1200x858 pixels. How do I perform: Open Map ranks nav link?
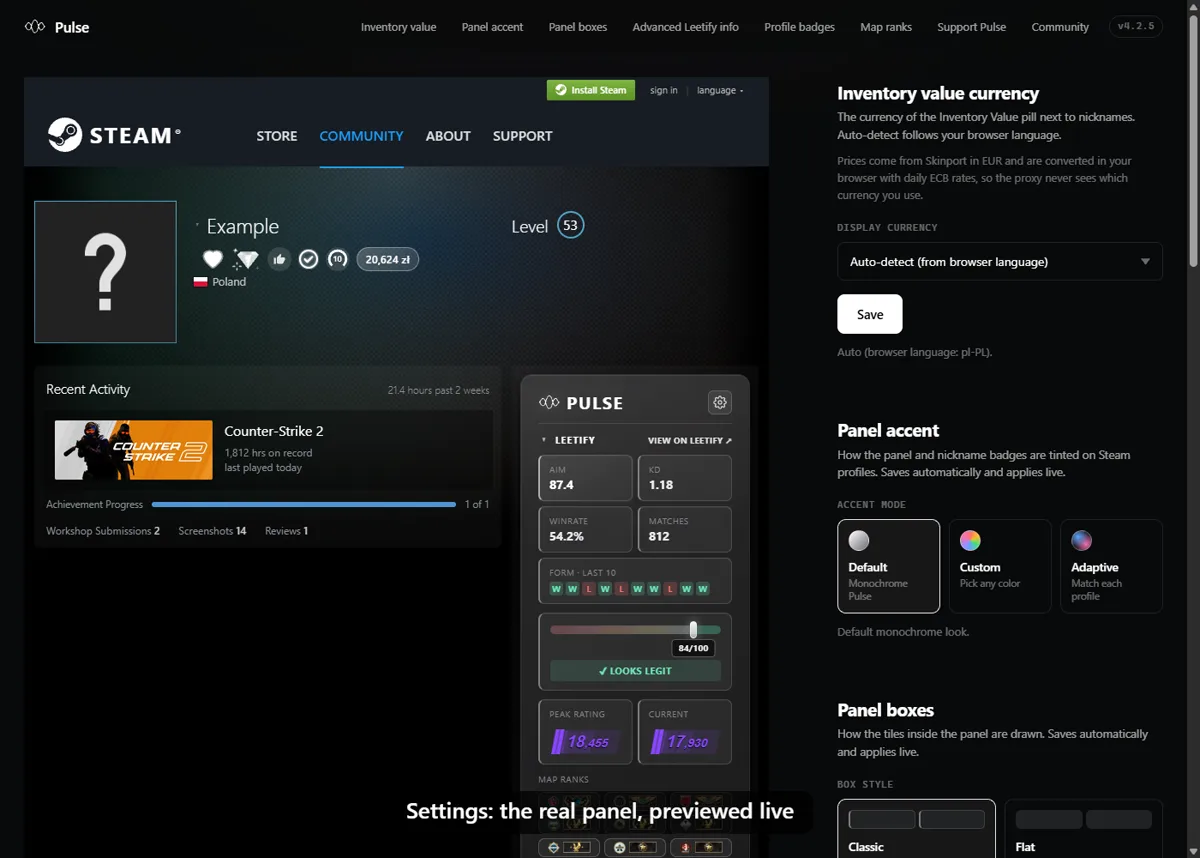[886, 27]
